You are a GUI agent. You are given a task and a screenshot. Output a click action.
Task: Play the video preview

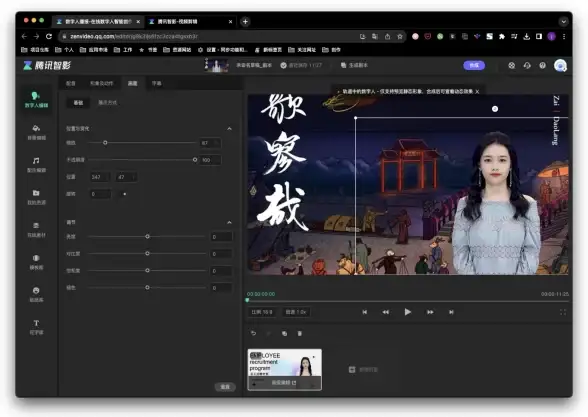(x=408, y=312)
